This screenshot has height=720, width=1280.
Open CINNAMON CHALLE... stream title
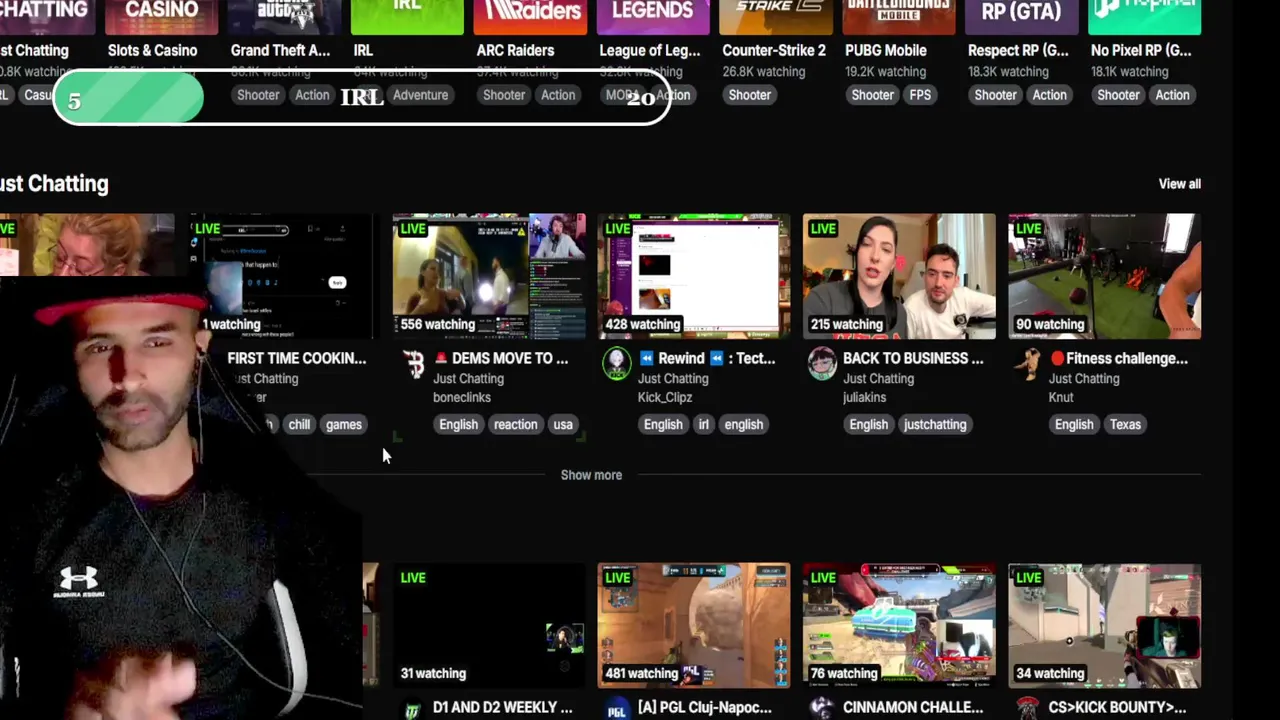(x=913, y=707)
